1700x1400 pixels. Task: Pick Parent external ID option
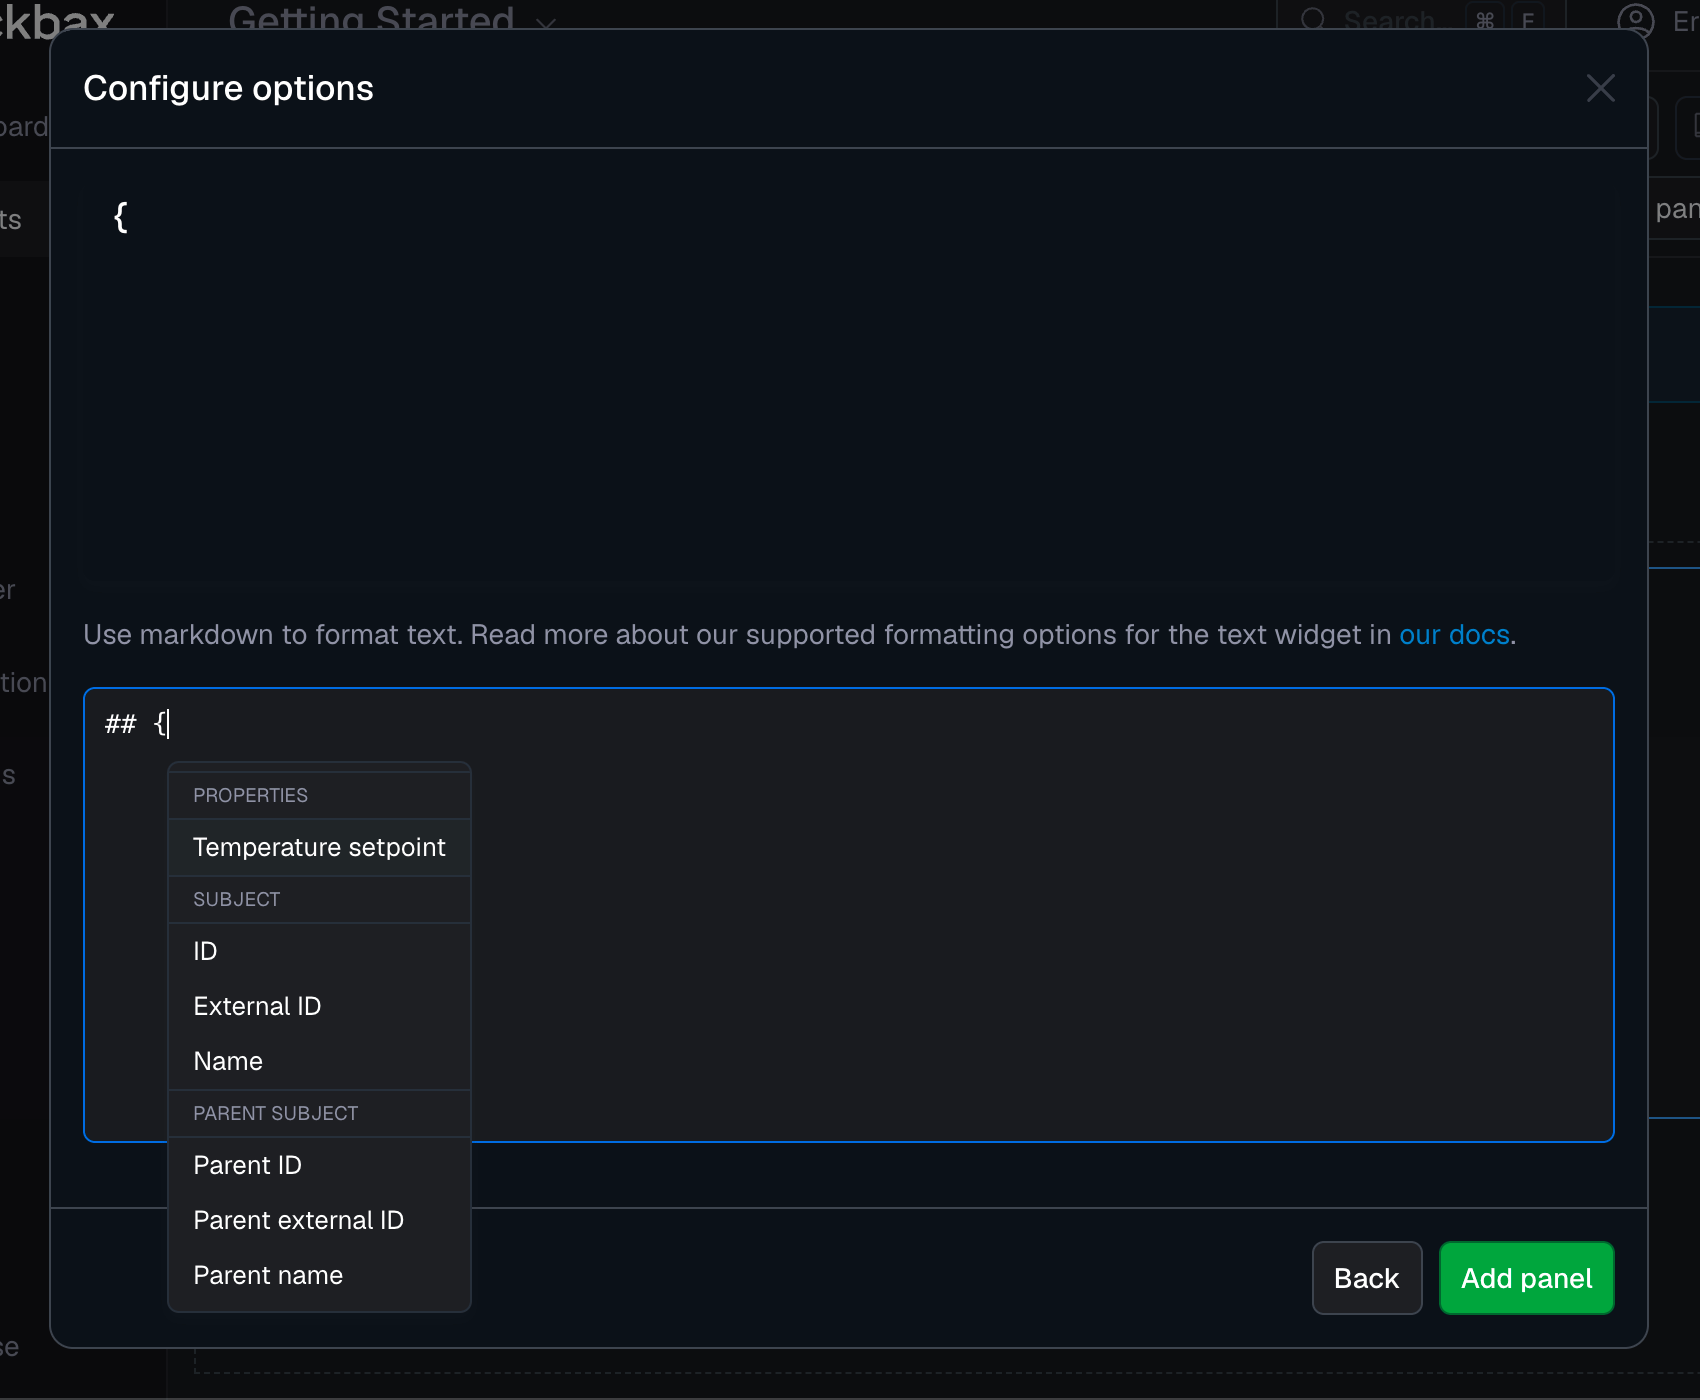point(319,1220)
